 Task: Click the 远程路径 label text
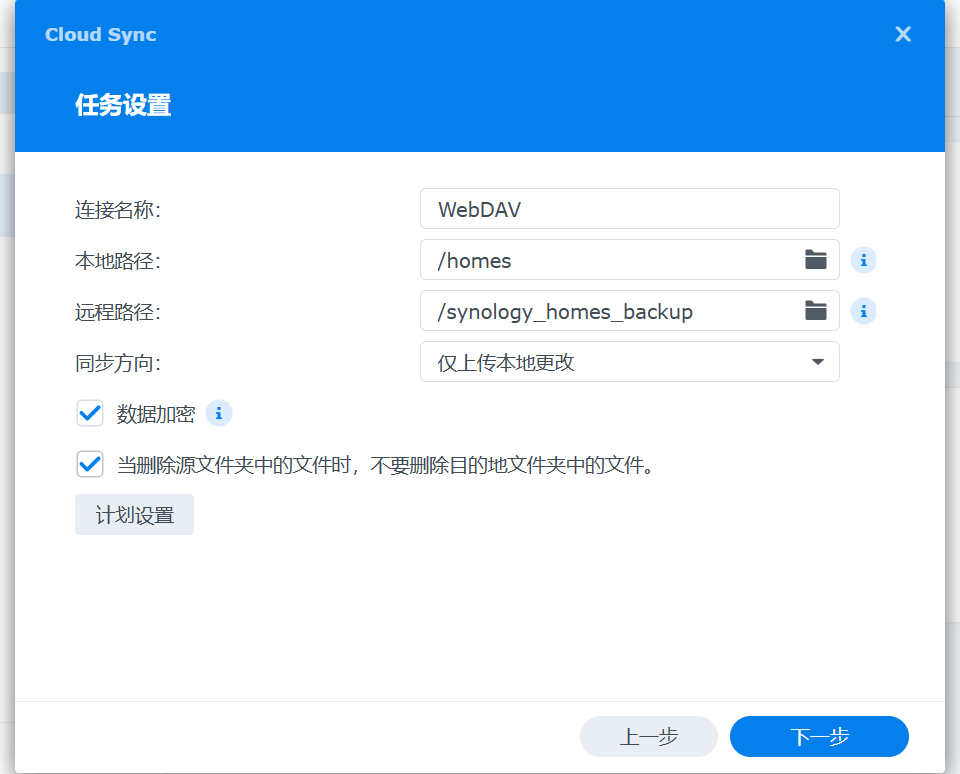(x=118, y=312)
